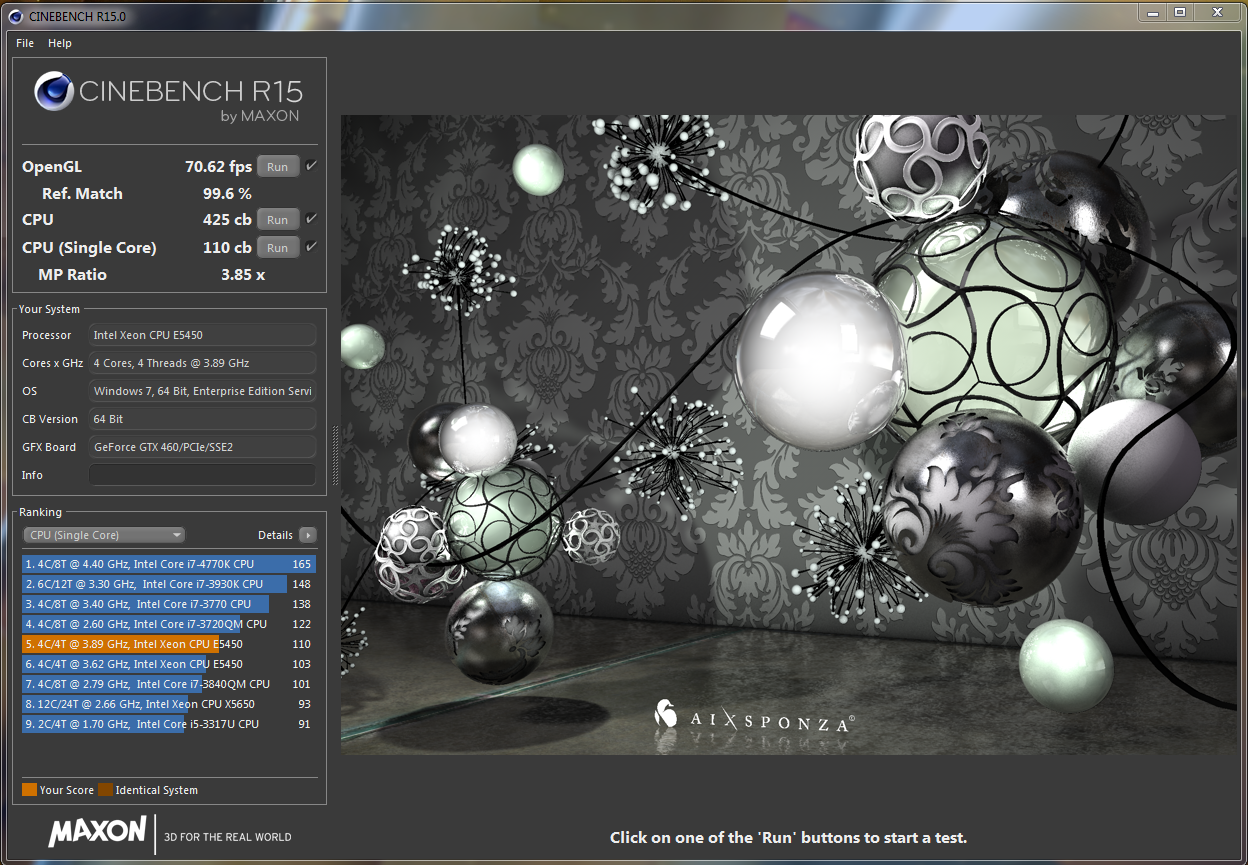Toggle the CPU test checkmark
This screenshot has height=865, width=1248.
[x=312, y=219]
